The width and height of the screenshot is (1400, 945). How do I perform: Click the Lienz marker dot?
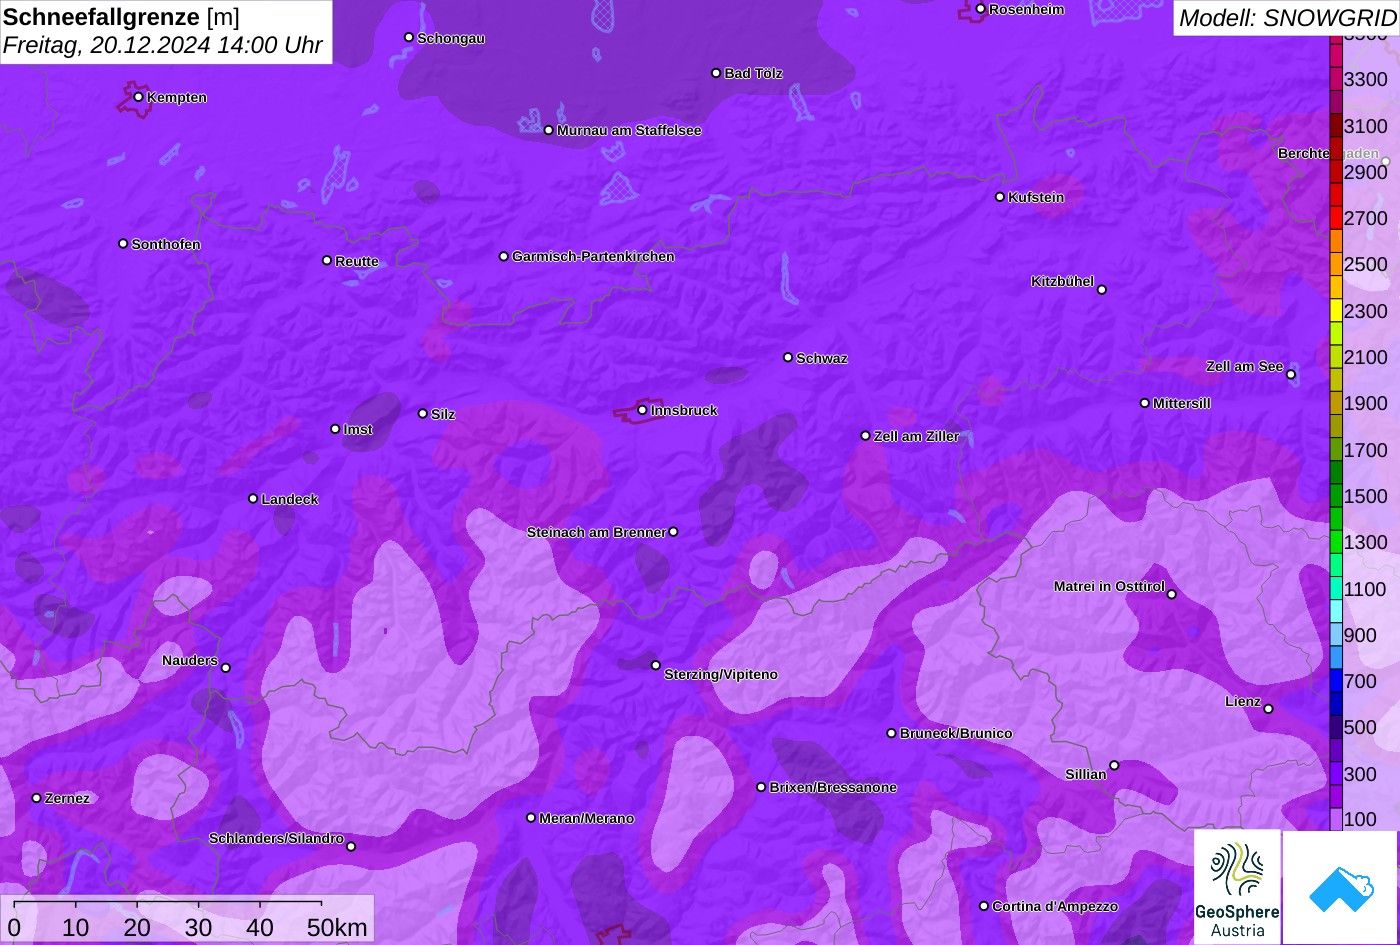coord(1268,709)
